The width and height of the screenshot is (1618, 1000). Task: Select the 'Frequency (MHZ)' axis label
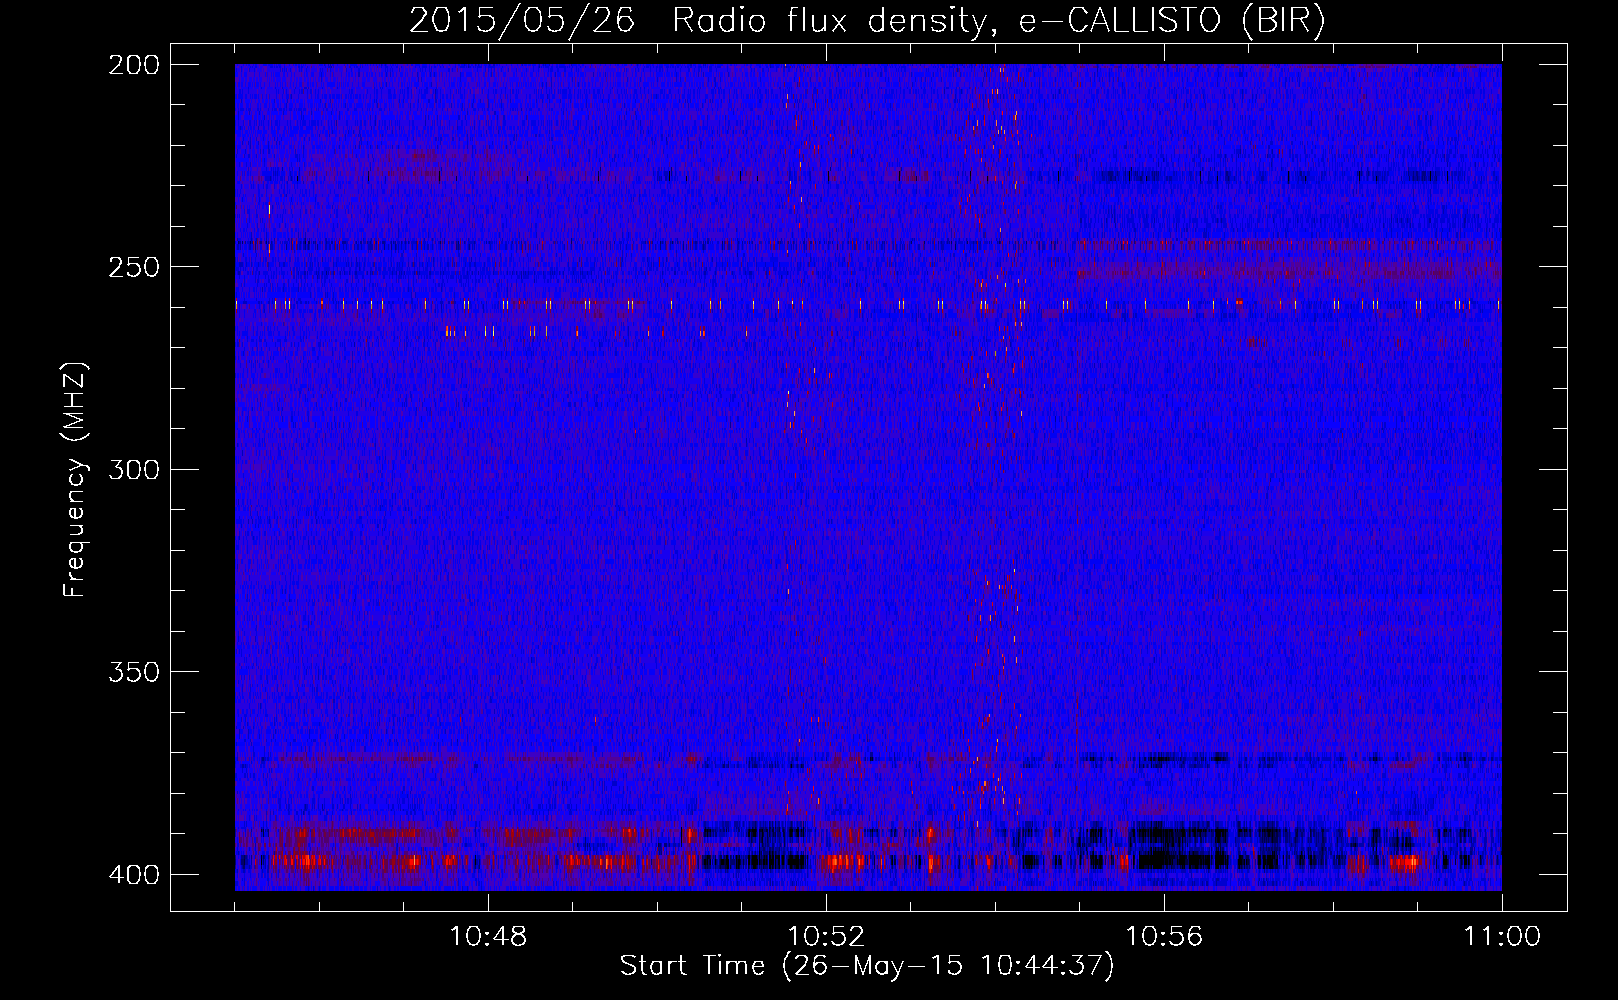[76, 480]
